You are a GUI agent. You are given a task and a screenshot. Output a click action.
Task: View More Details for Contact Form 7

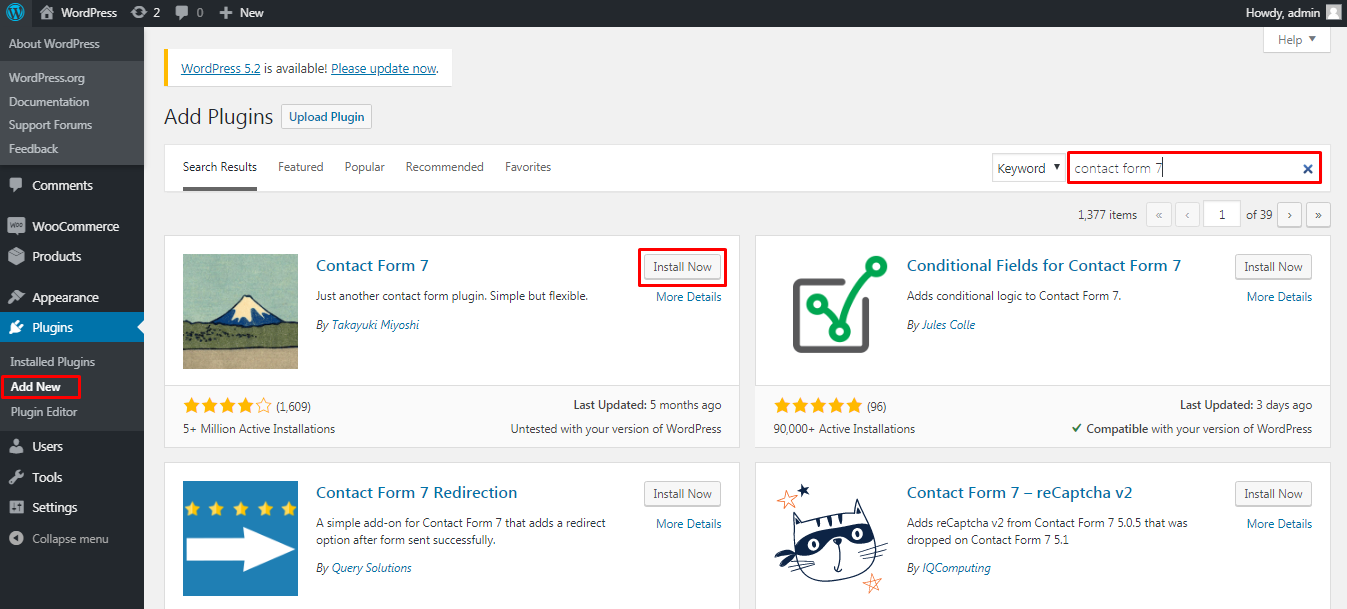(x=688, y=297)
